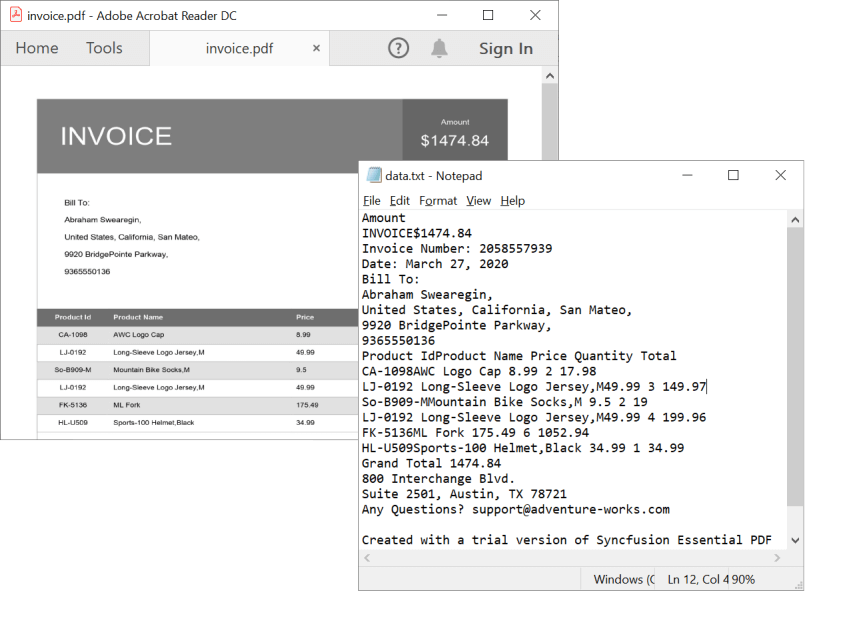Screen dimensions: 849x634
Task: Click 'Sports-100 Helmet,Black' in PDF table
Action: click(154, 422)
